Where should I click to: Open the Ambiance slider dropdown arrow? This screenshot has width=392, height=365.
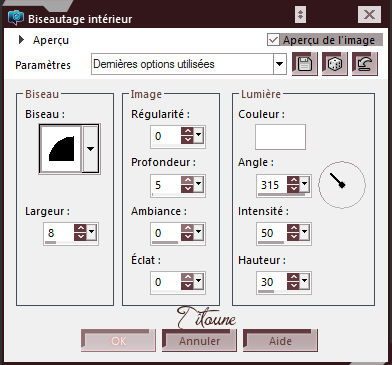click(x=198, y=232)
